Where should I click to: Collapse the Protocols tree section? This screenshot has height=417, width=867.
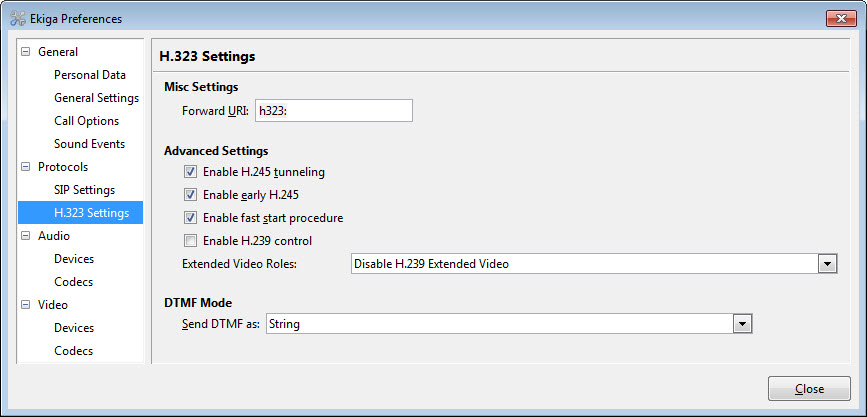(25, 167)
